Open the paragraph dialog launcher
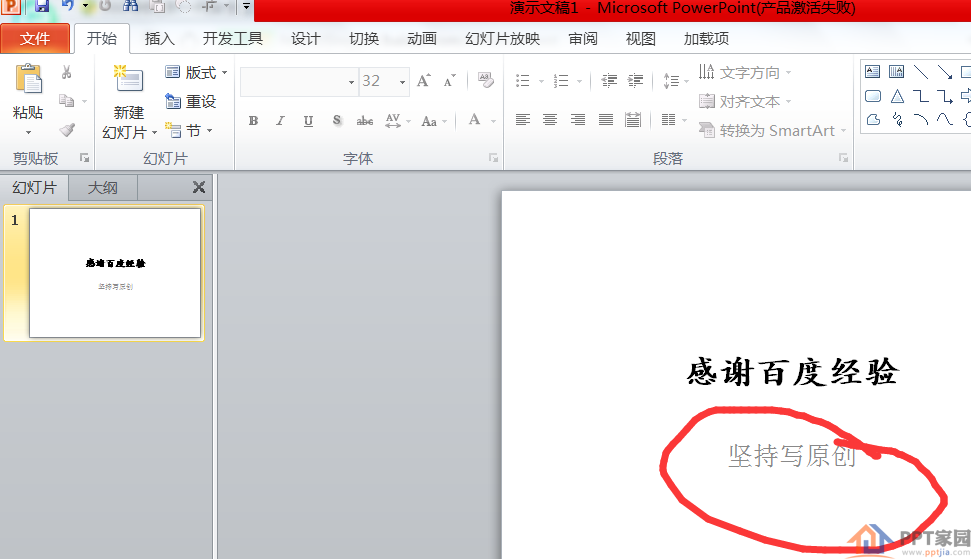 843,158
